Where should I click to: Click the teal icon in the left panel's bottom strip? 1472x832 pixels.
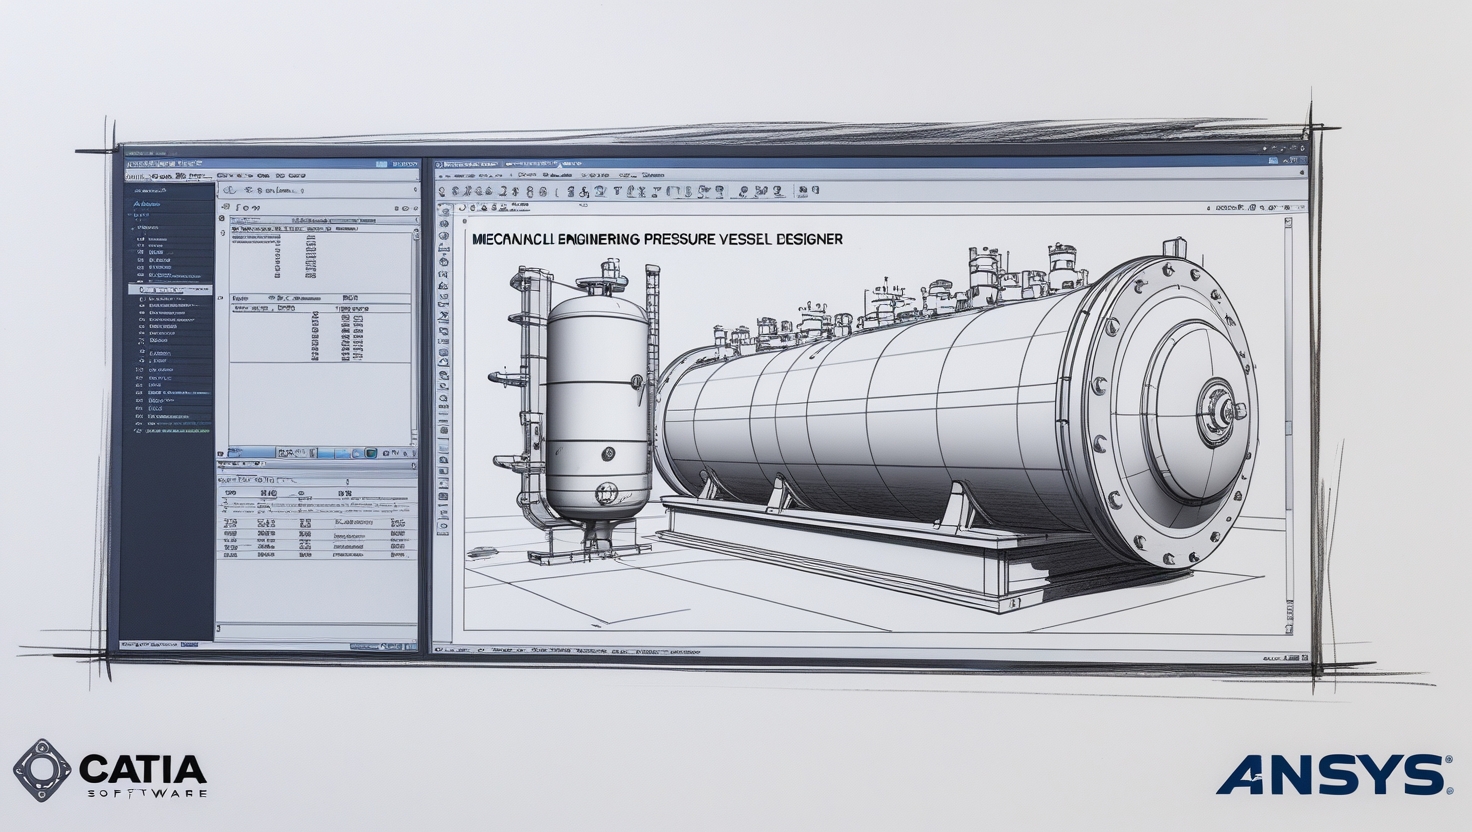pyautogui.click(x=371, y=453)
